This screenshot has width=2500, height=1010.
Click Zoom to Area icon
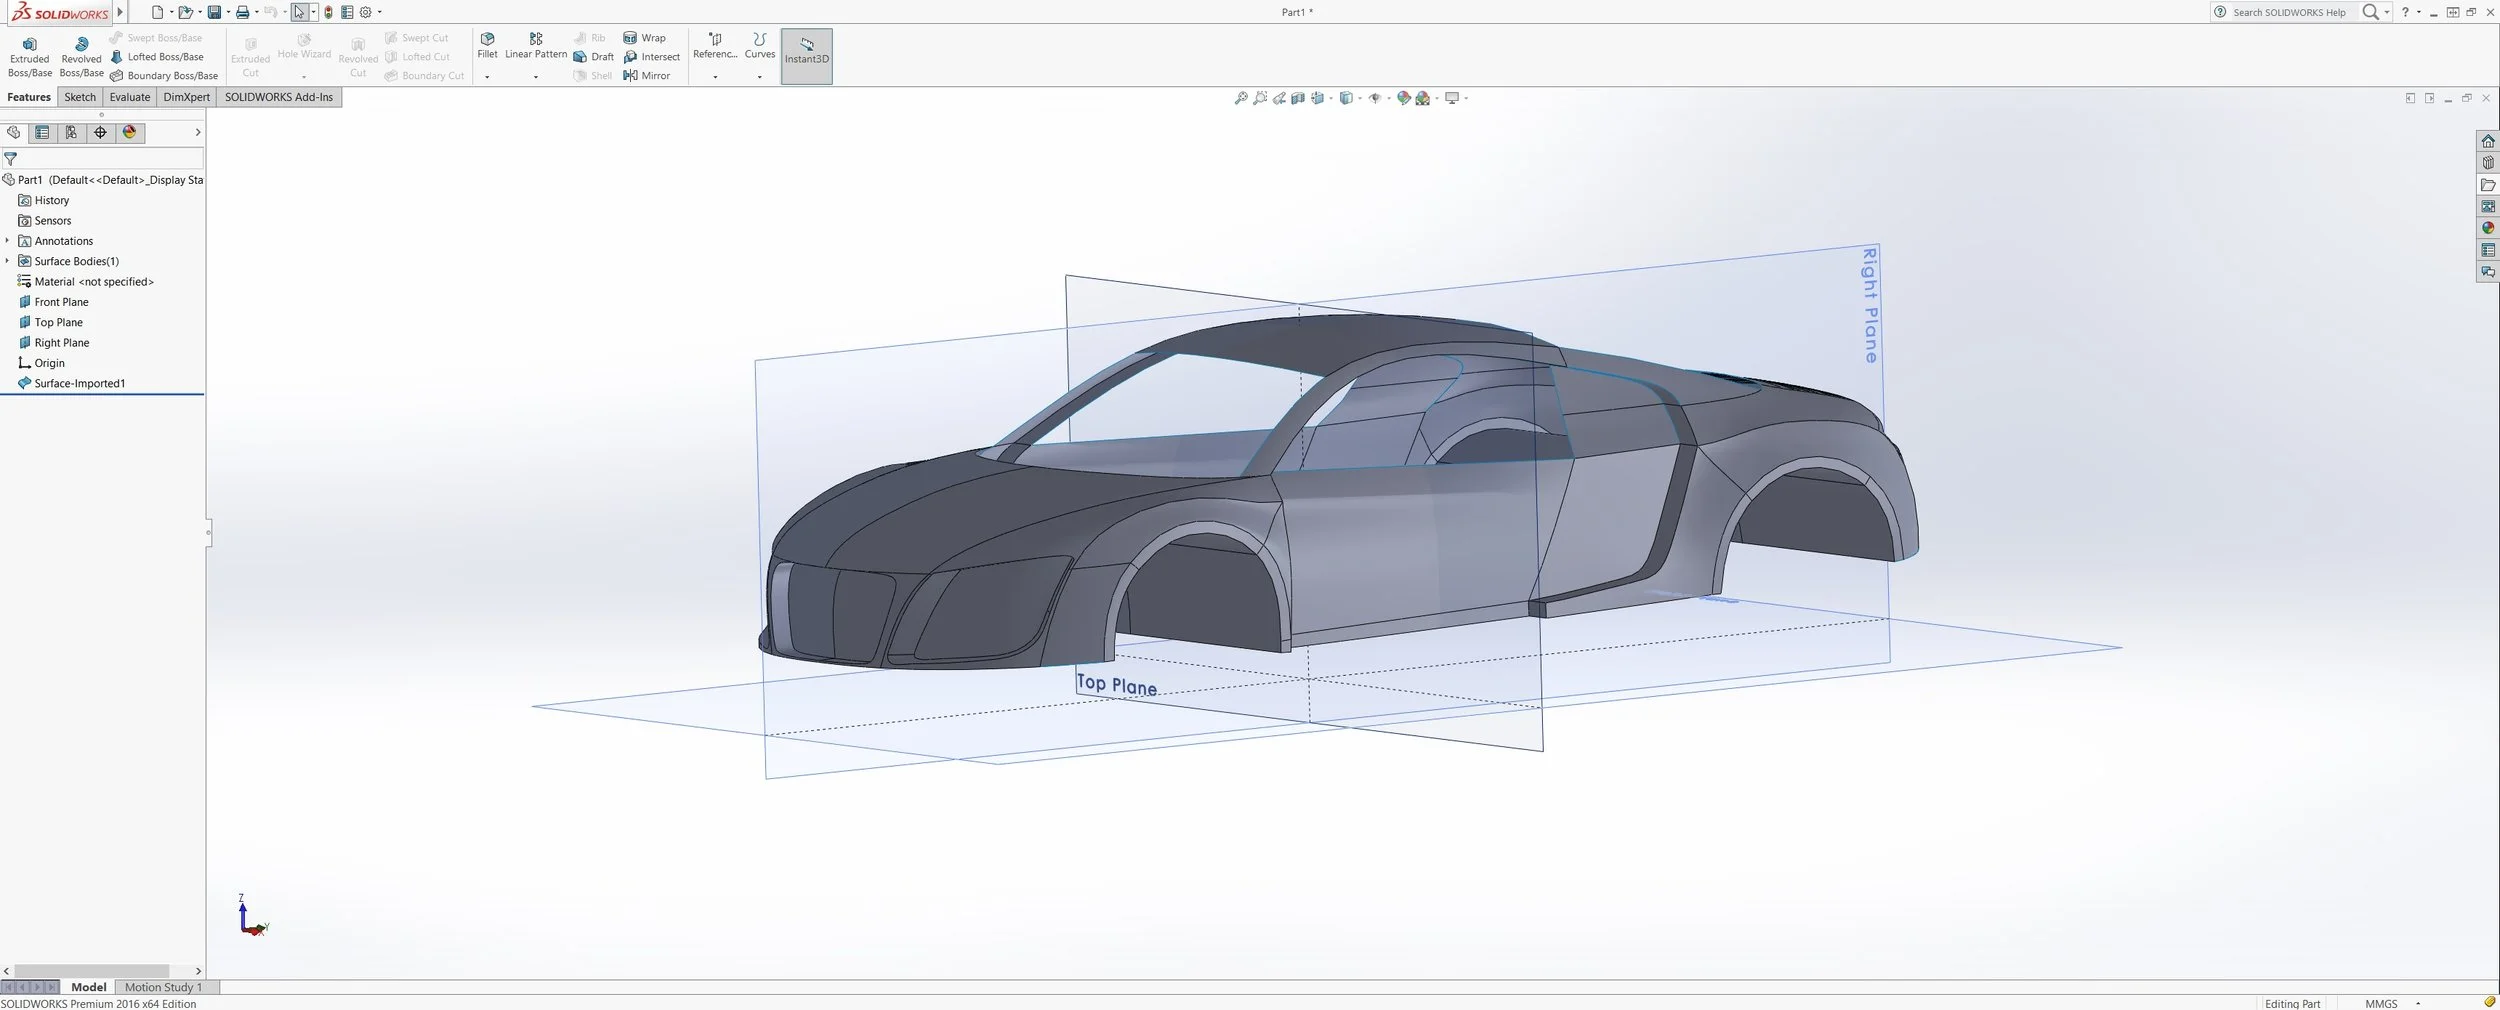1260,98
